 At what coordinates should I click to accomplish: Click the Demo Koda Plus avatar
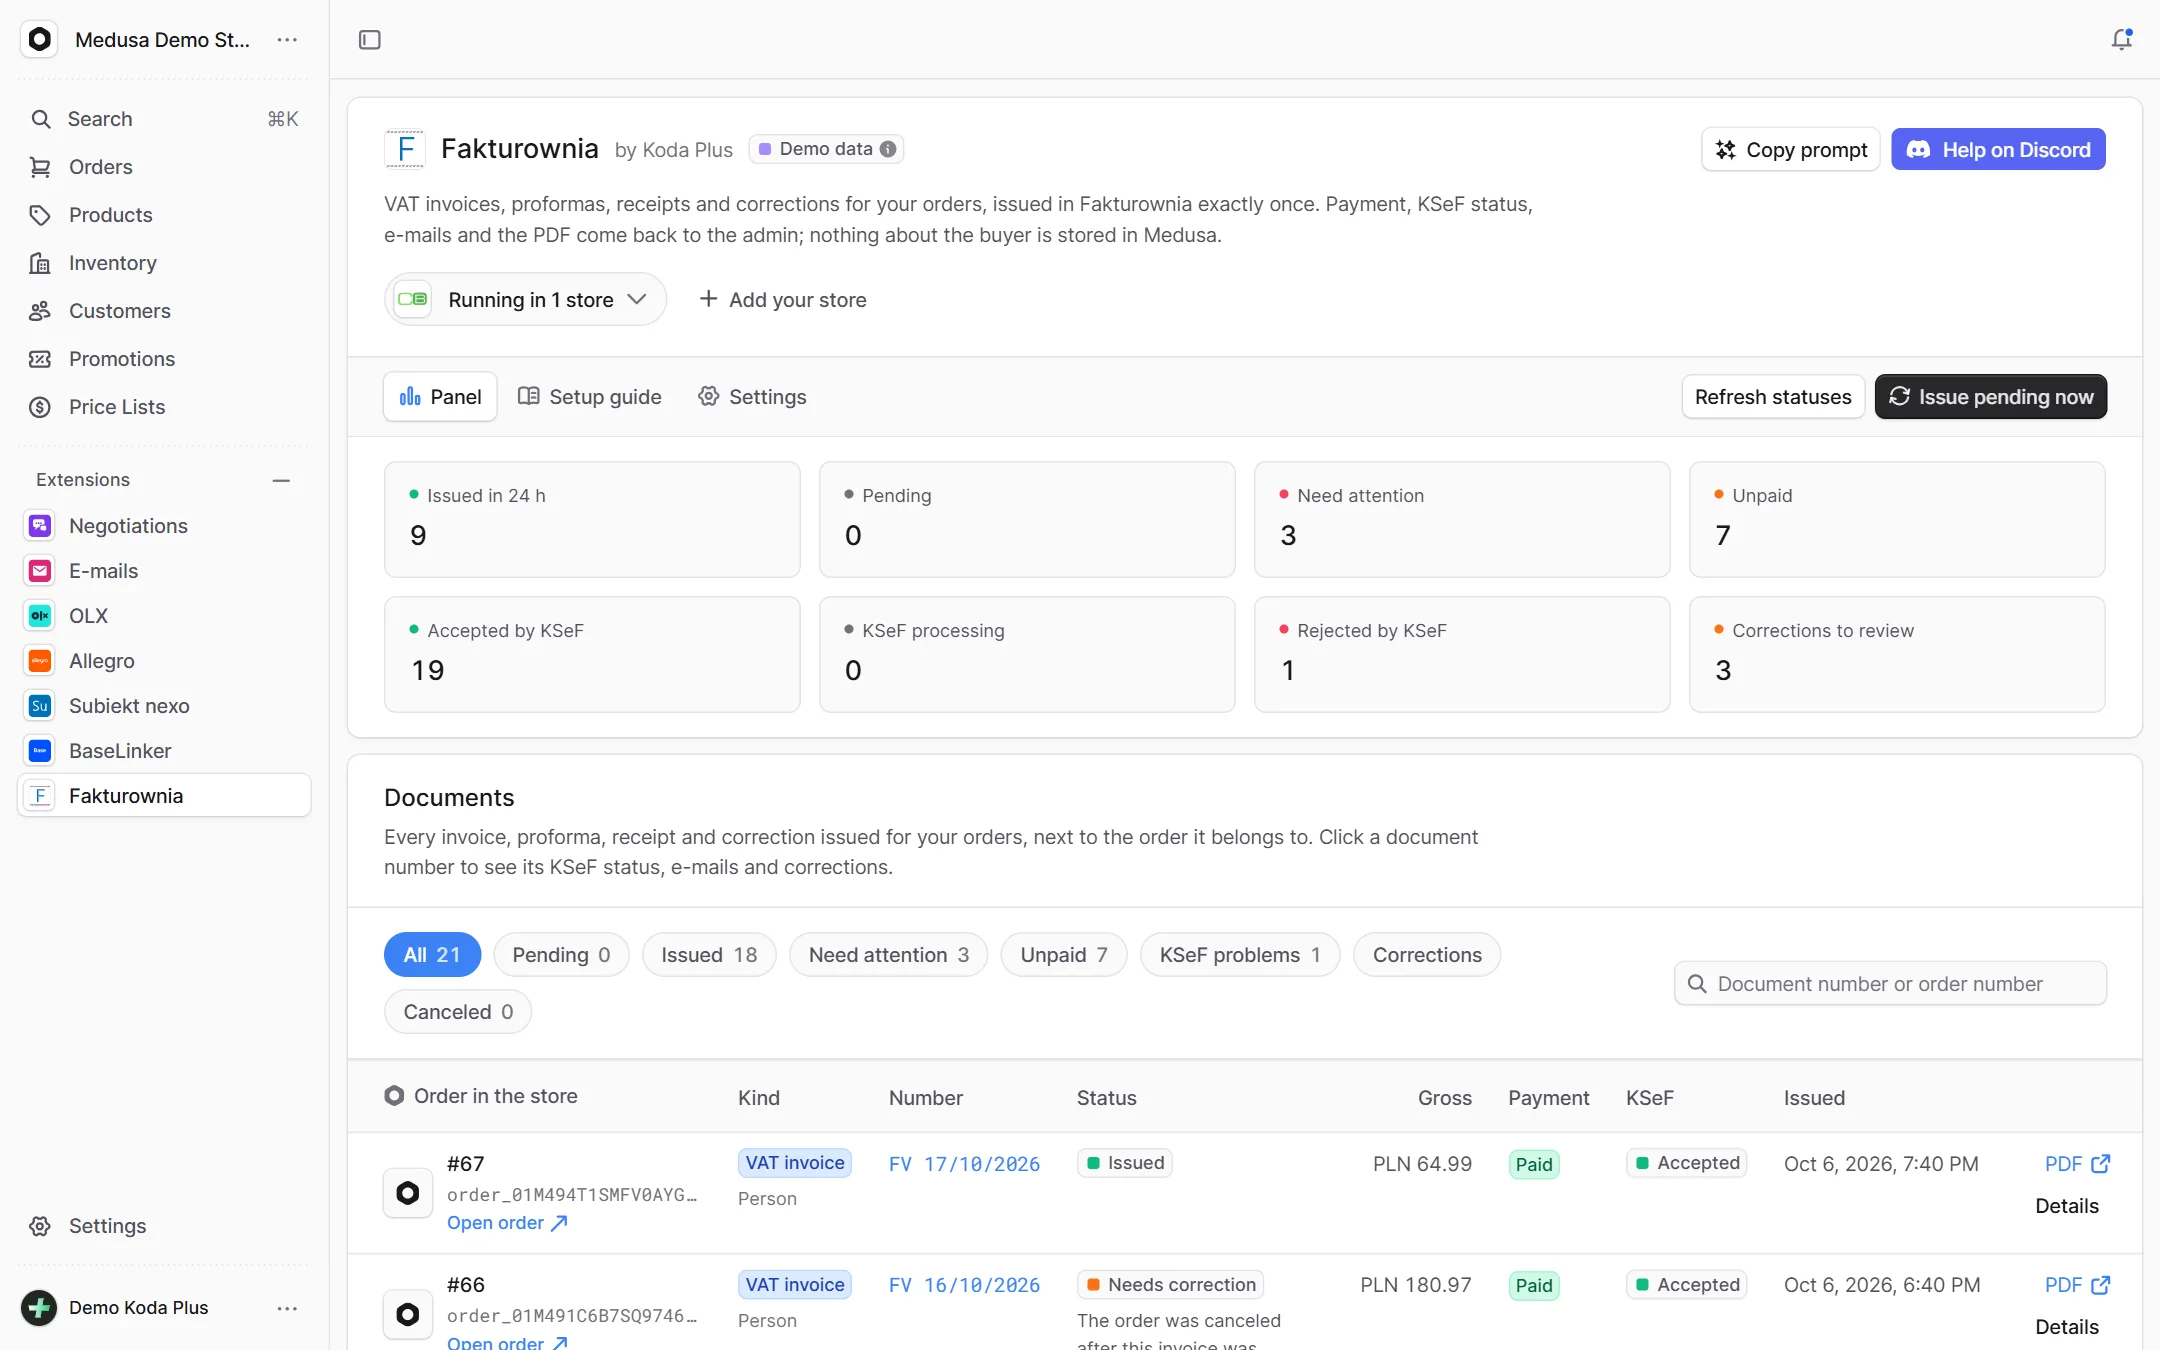(x=39, y=1308)
